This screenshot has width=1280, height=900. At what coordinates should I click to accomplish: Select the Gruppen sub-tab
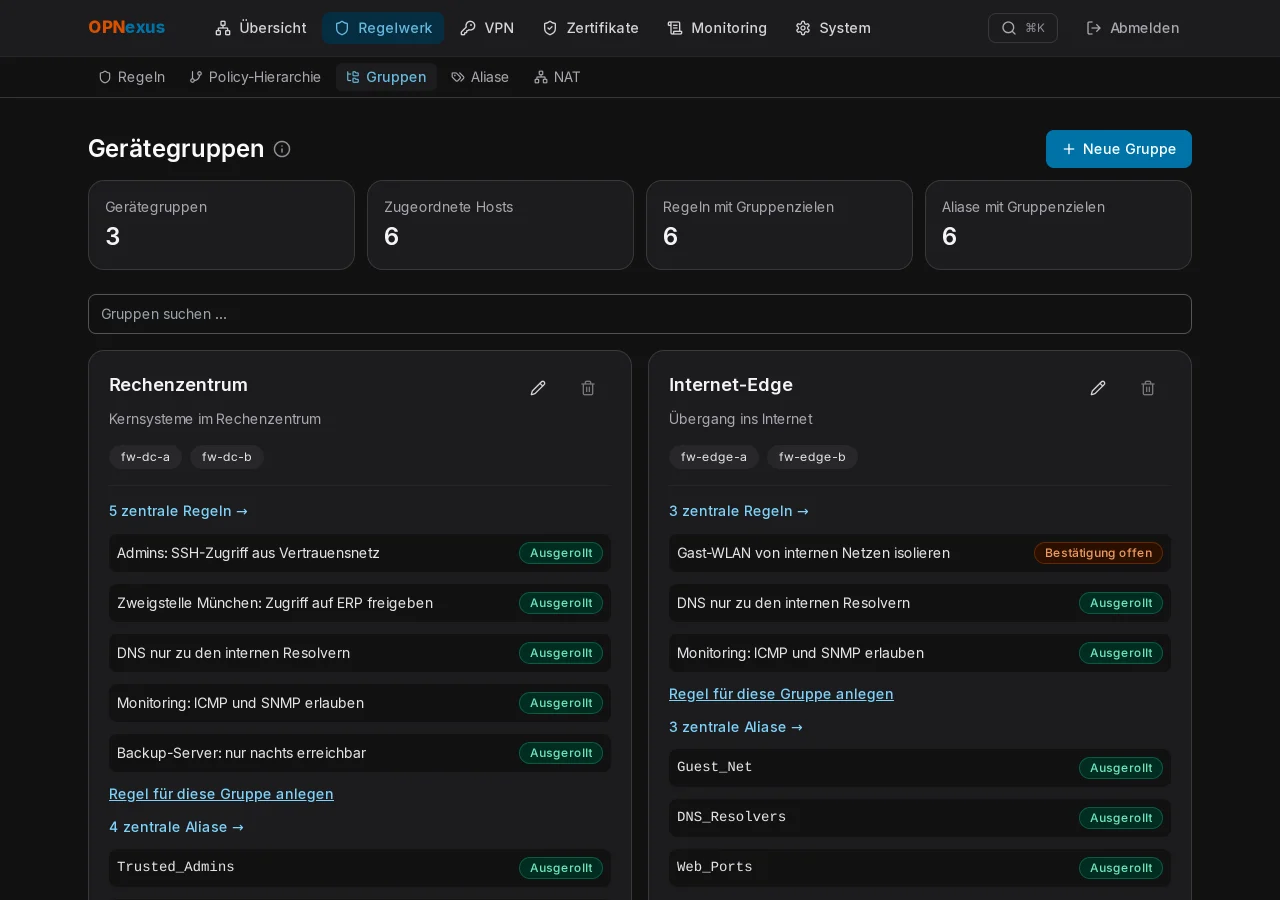386,77
